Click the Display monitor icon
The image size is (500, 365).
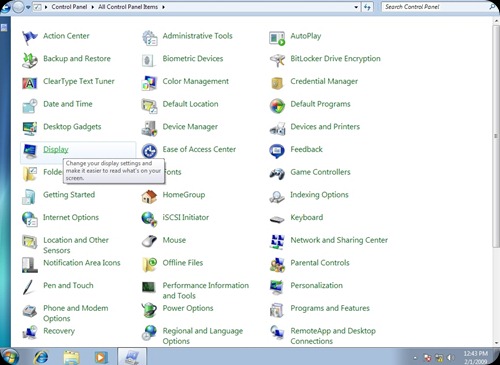pos(30,151)
